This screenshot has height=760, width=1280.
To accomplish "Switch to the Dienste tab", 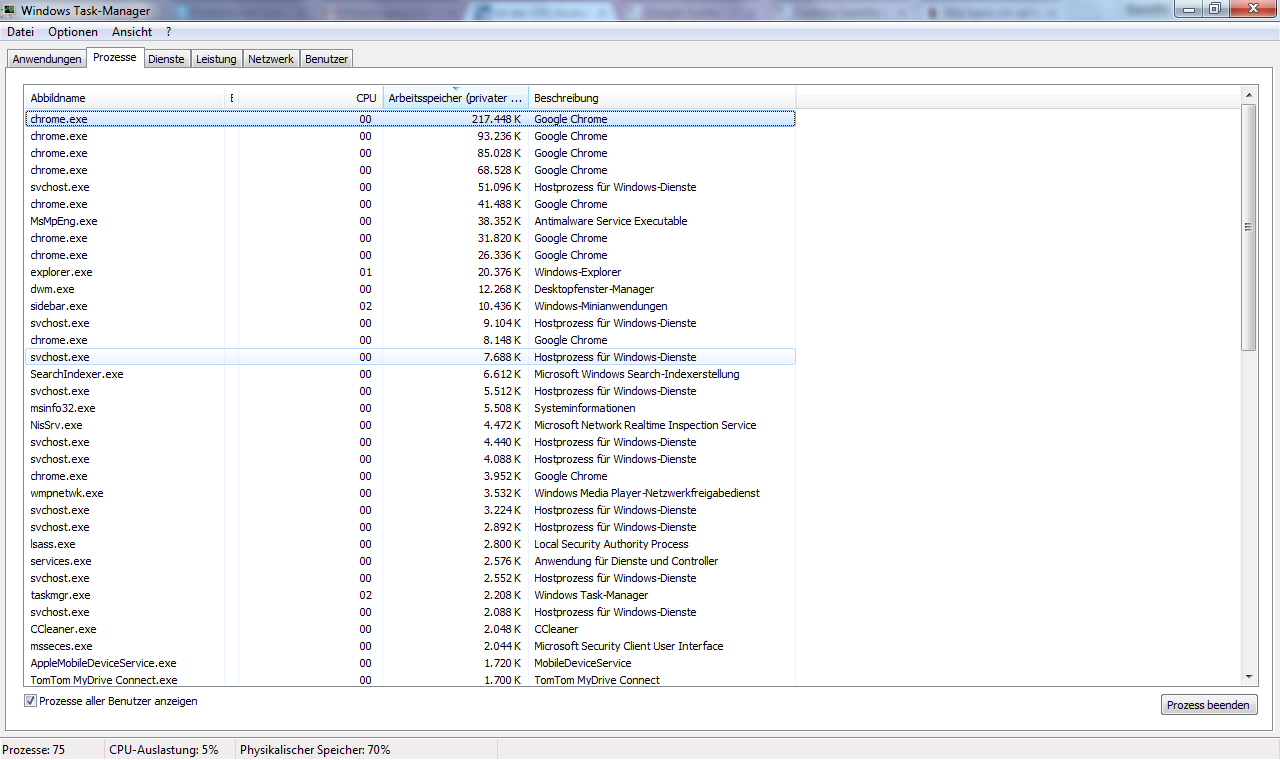I will click(166, 59).
